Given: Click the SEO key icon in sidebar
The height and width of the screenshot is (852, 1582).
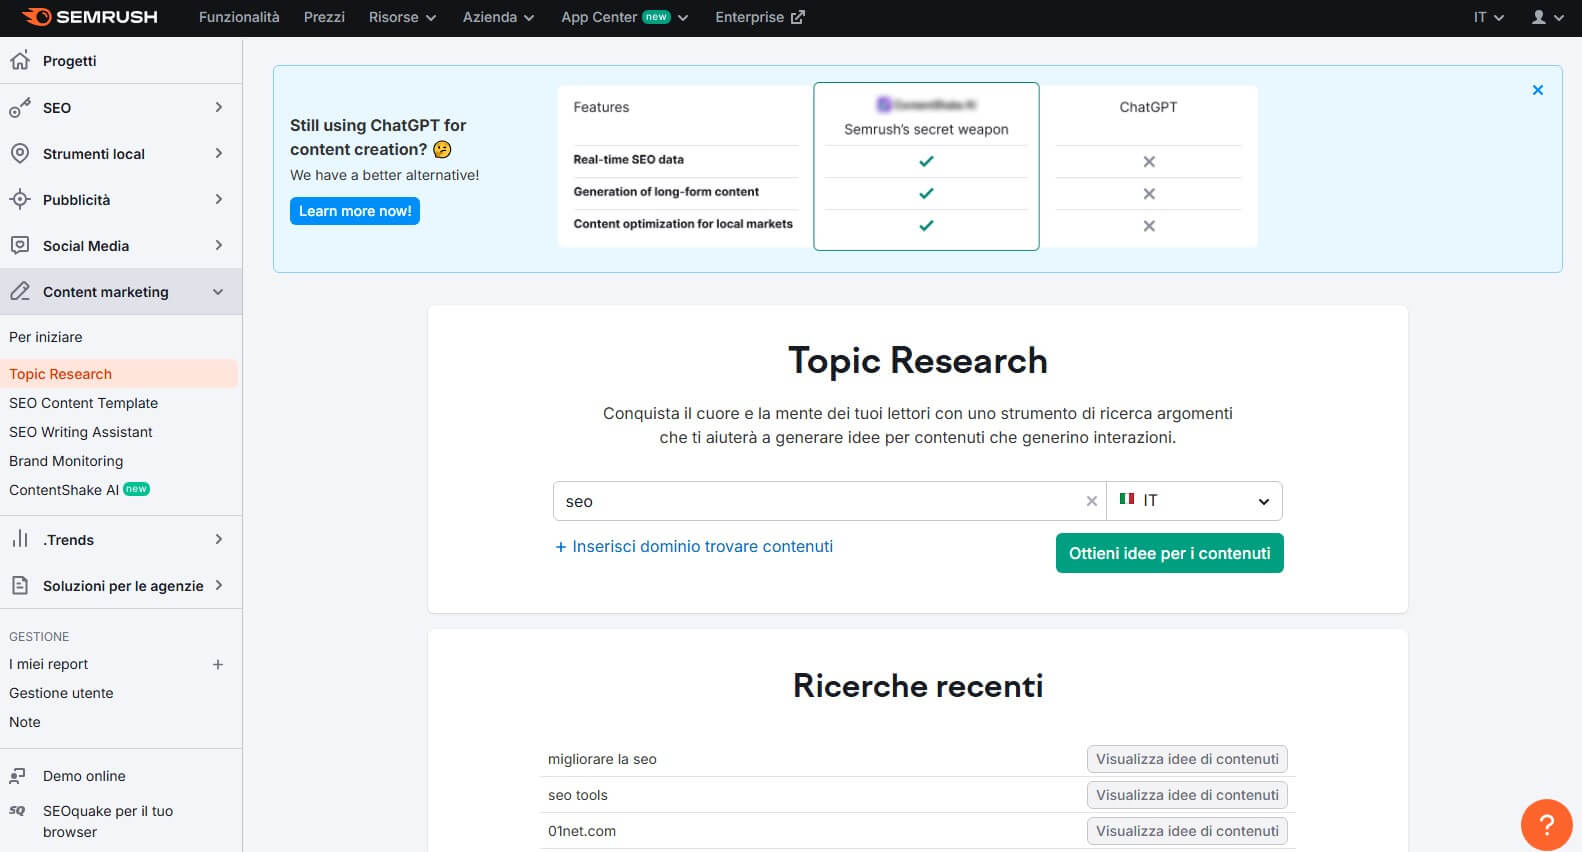Looking at the screenshot, I should pos(19,108).
